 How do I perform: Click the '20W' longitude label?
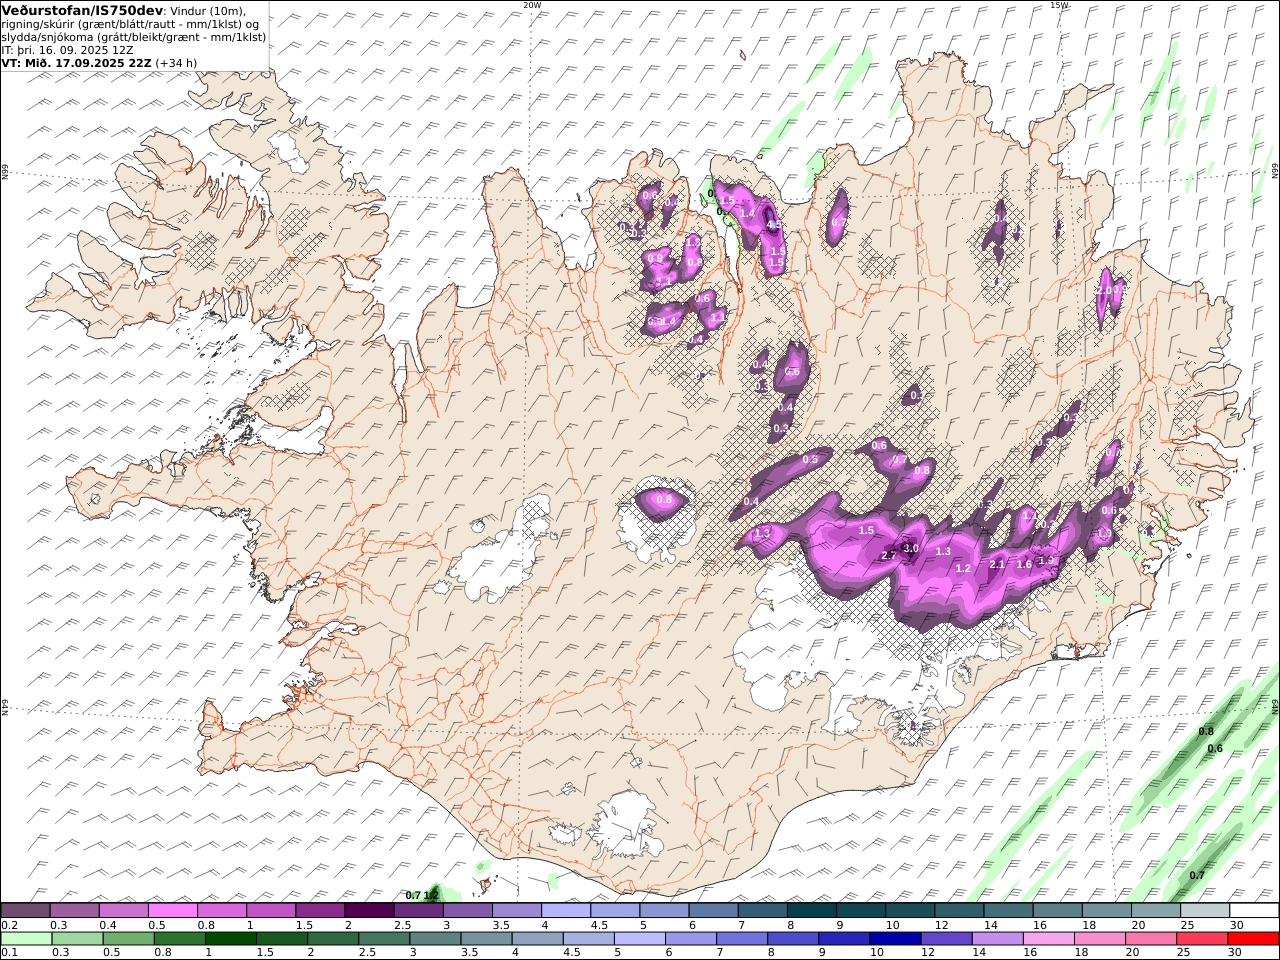pos(532,5)
